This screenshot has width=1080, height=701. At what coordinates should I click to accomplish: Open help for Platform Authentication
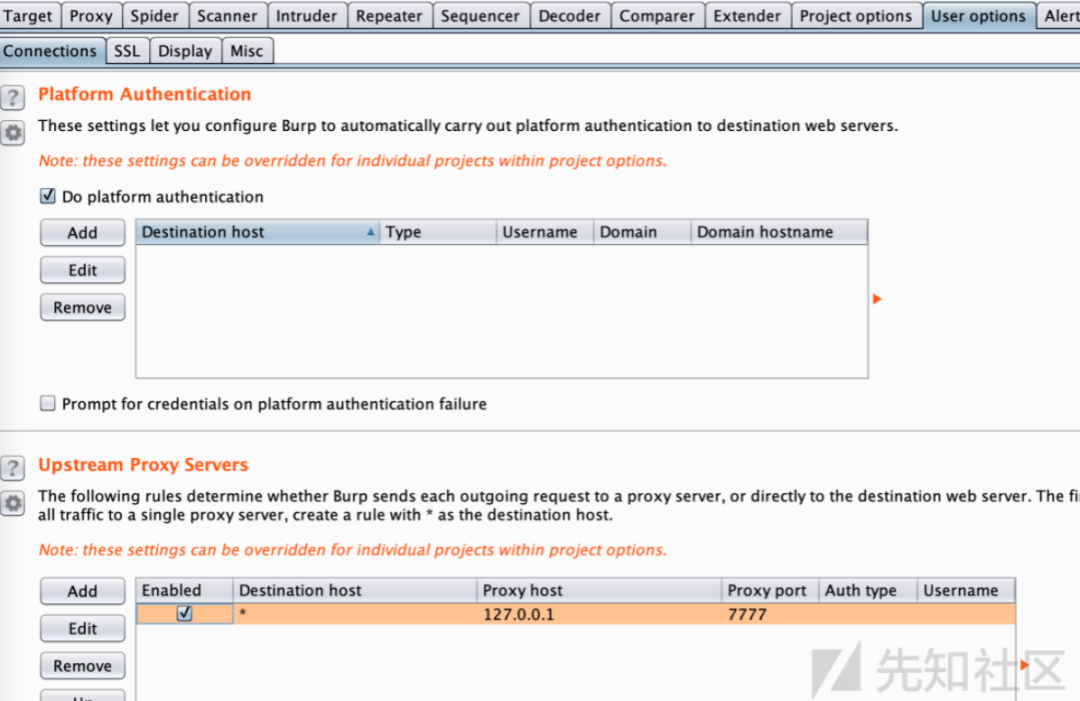point(12,98)
